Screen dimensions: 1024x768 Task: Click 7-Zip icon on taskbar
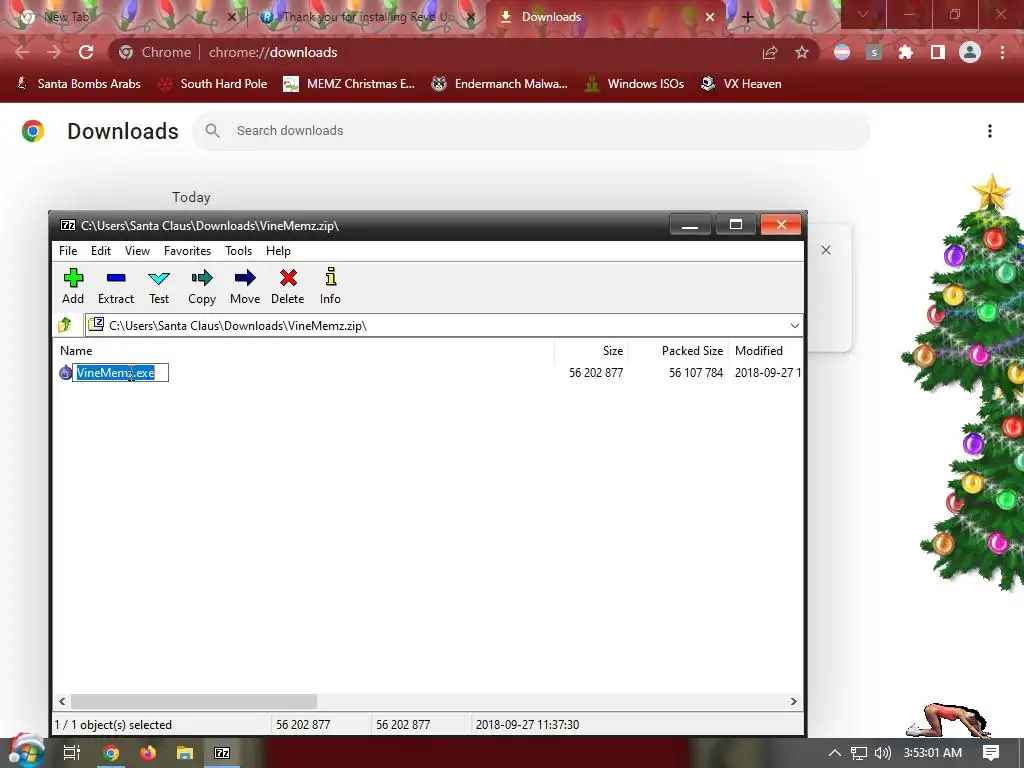click(222, 753)
